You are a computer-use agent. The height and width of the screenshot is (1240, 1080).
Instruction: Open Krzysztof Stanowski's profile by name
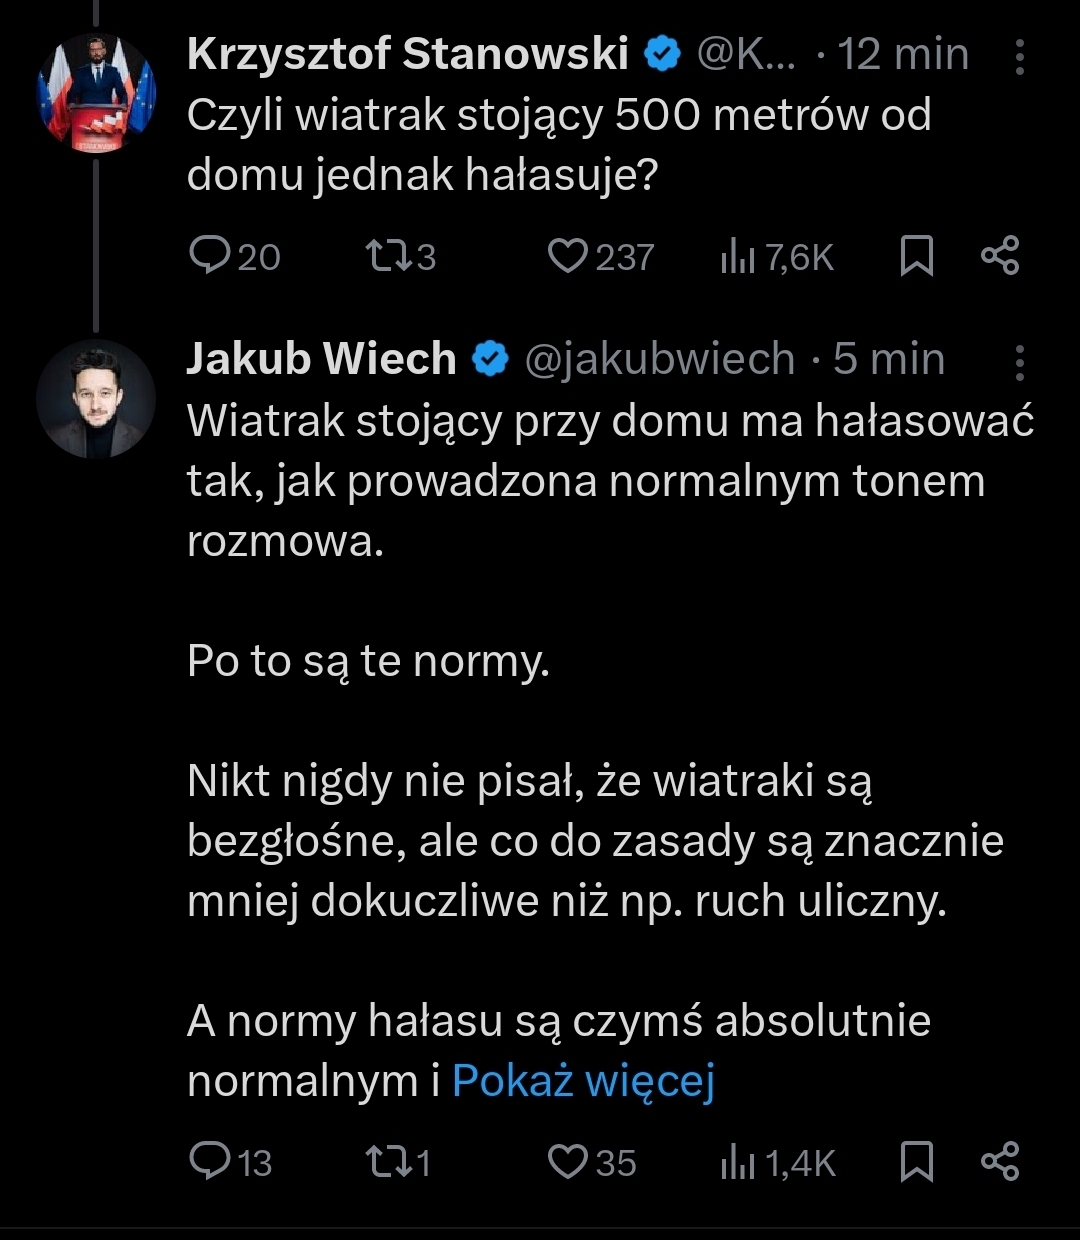(407, 54)
